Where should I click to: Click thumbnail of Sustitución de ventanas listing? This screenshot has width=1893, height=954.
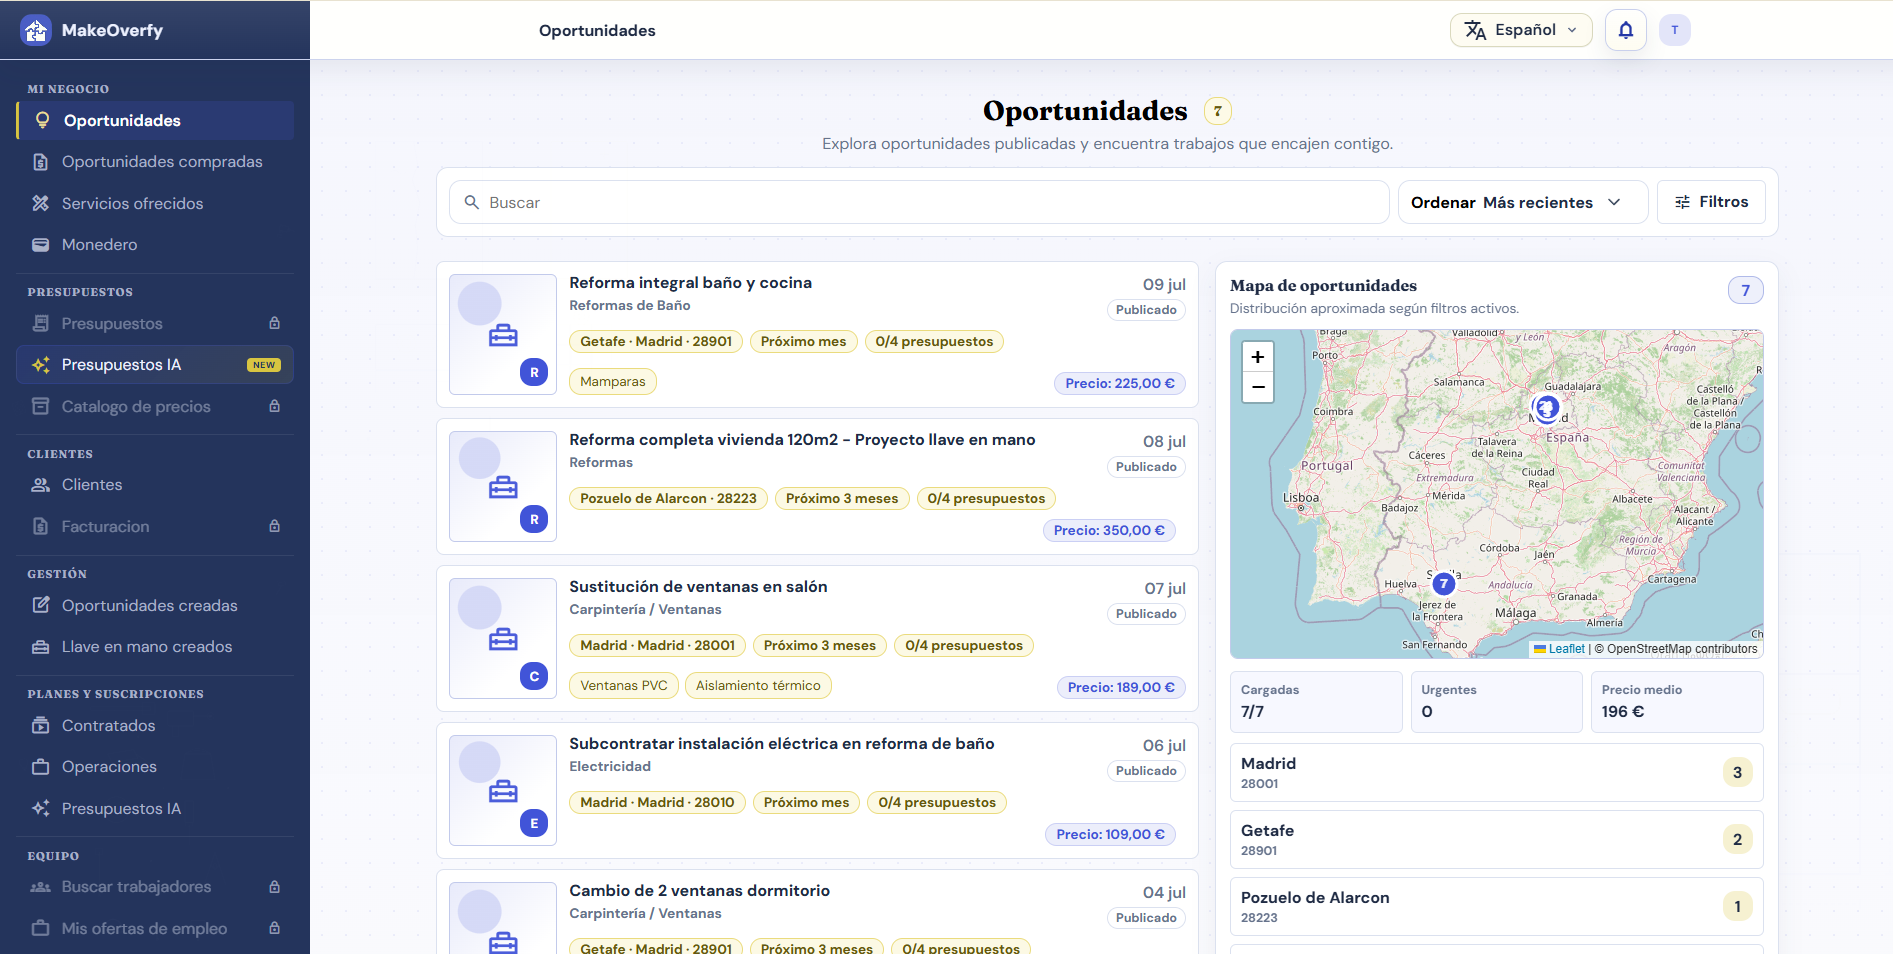[x=503, y=638]
